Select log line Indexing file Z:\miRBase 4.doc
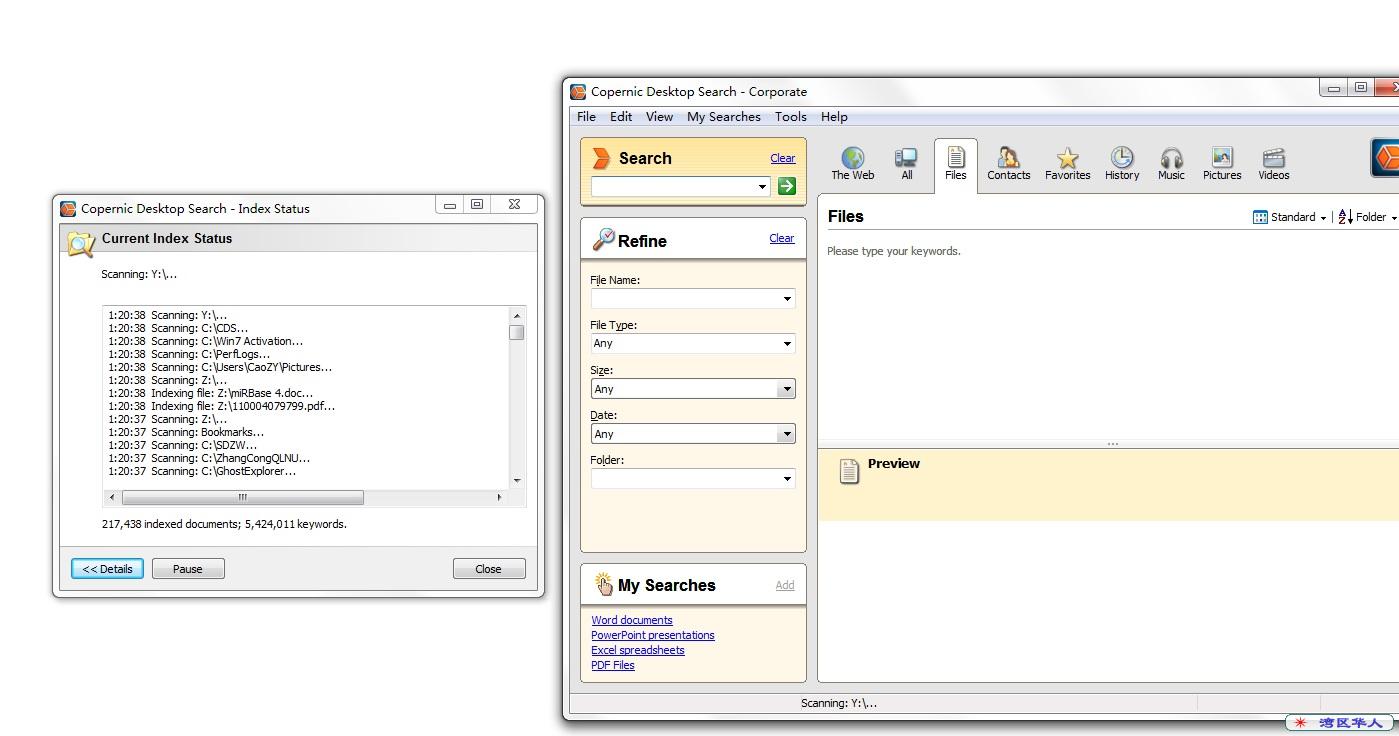The width and height of the screenshot is (1399, 736). 211,393
